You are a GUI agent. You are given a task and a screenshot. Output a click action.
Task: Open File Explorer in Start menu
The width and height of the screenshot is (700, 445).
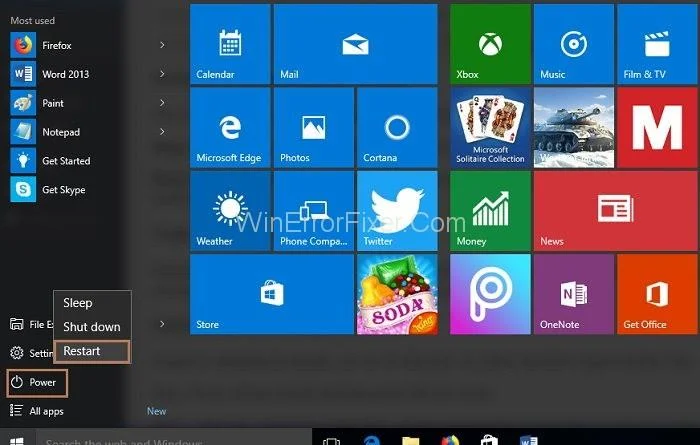coord(31,324)
